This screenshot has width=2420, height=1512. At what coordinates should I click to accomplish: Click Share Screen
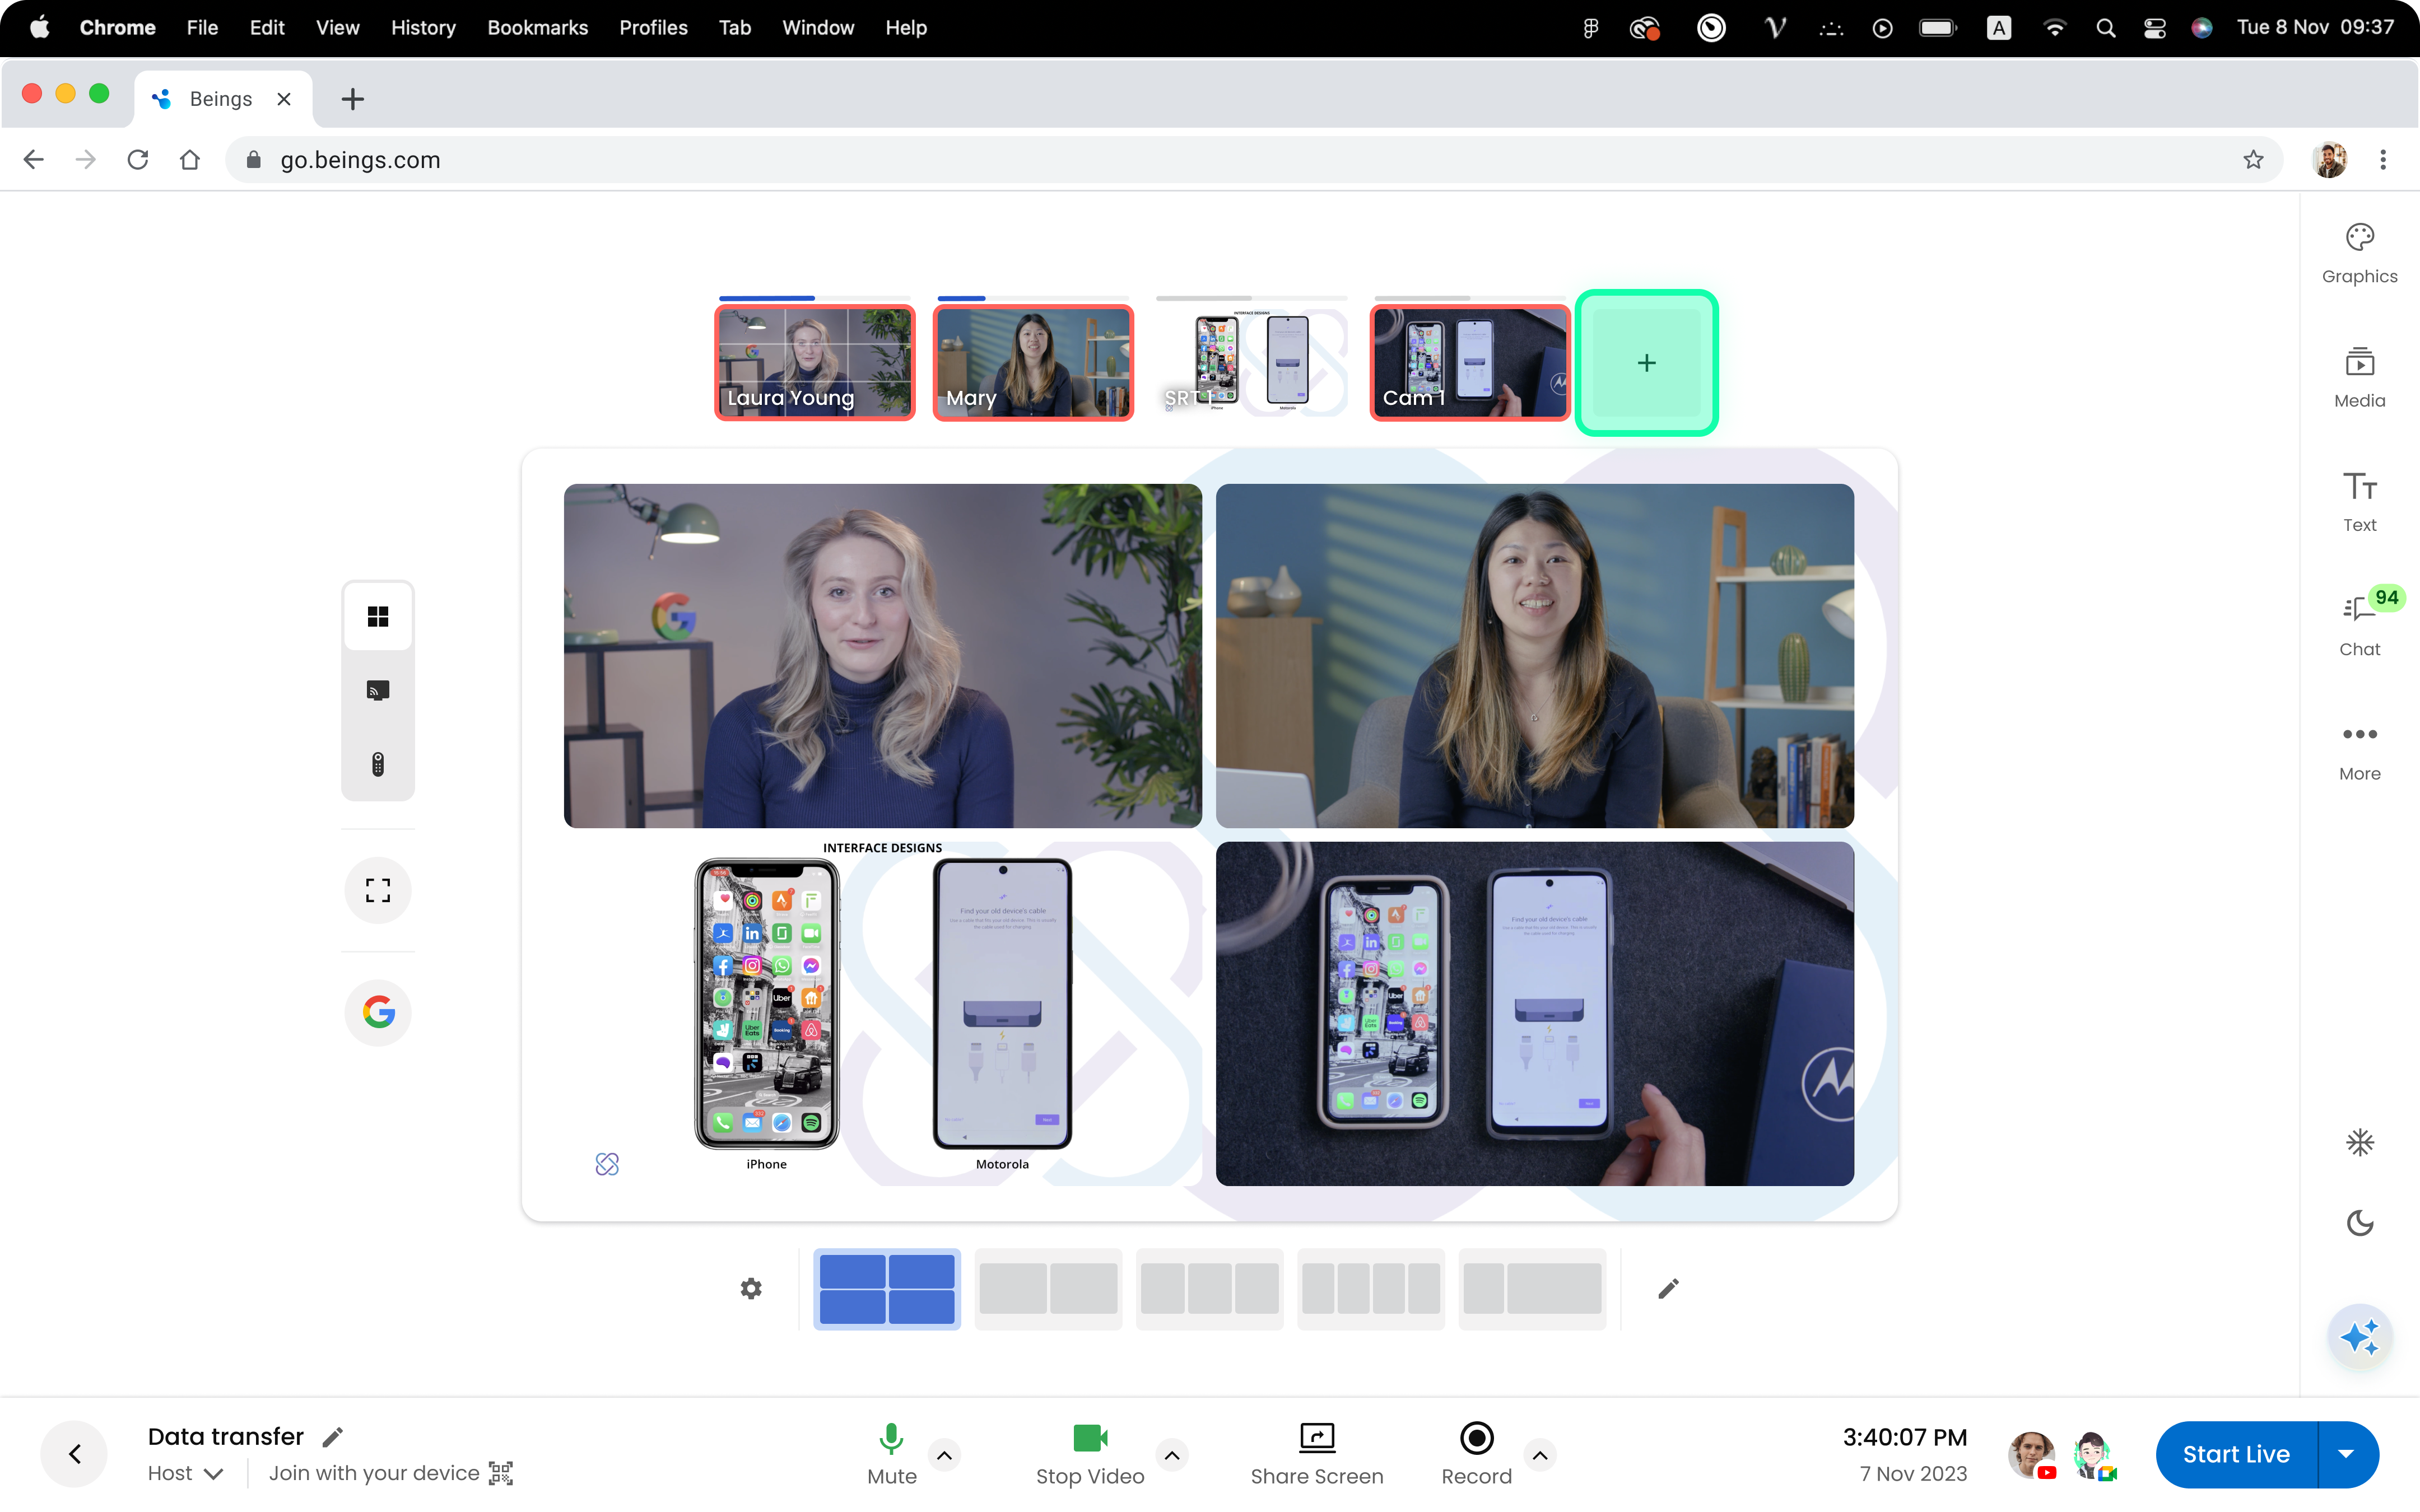(1317, 1454)
